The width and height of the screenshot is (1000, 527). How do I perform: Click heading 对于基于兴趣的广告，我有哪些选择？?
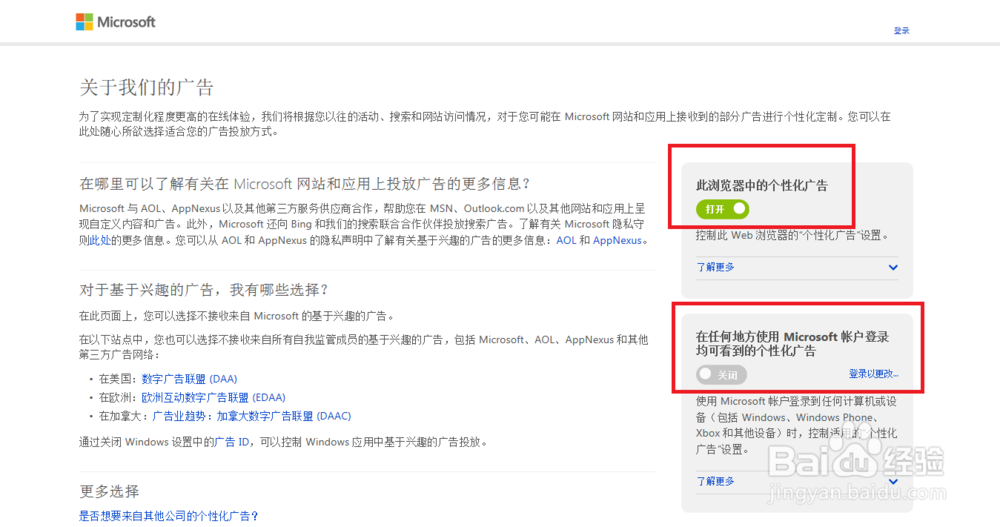pos(204,290)
